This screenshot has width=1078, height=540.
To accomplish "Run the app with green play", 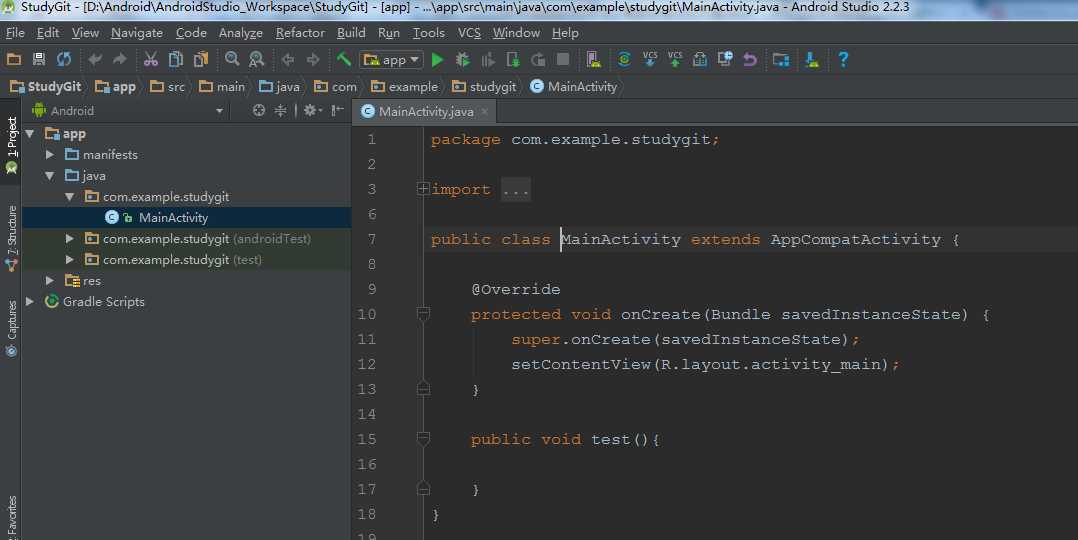I will 437,60.
